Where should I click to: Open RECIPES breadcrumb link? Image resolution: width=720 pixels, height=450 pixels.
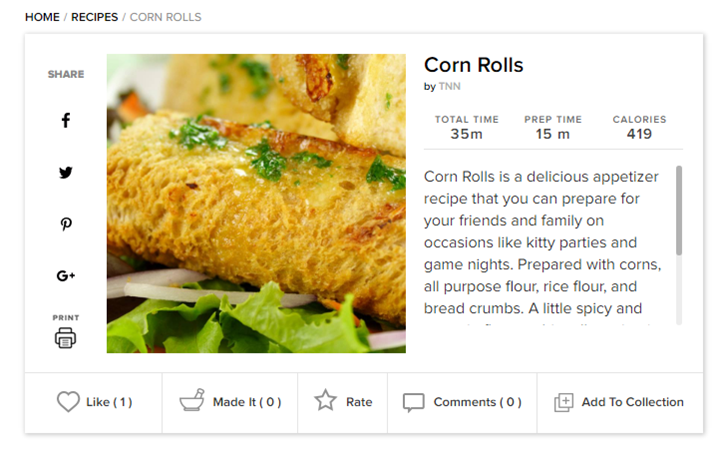point(95,17)
